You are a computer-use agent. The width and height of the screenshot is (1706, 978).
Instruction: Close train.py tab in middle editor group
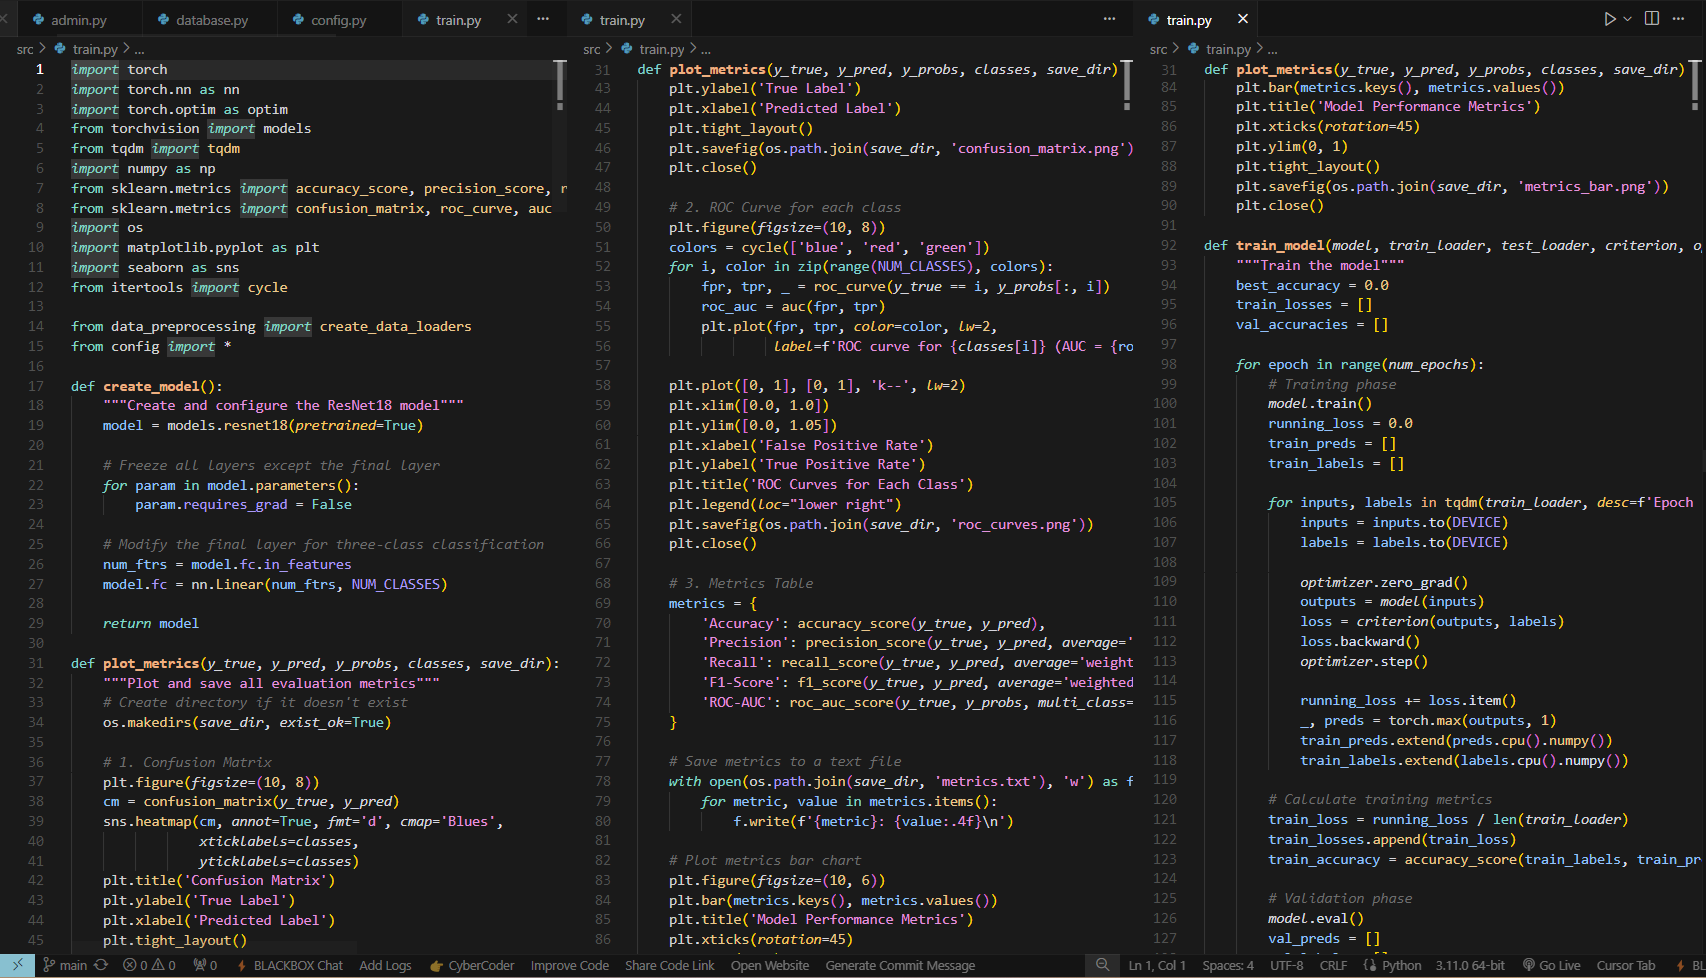pyautogui.click(x=676, y=19)
